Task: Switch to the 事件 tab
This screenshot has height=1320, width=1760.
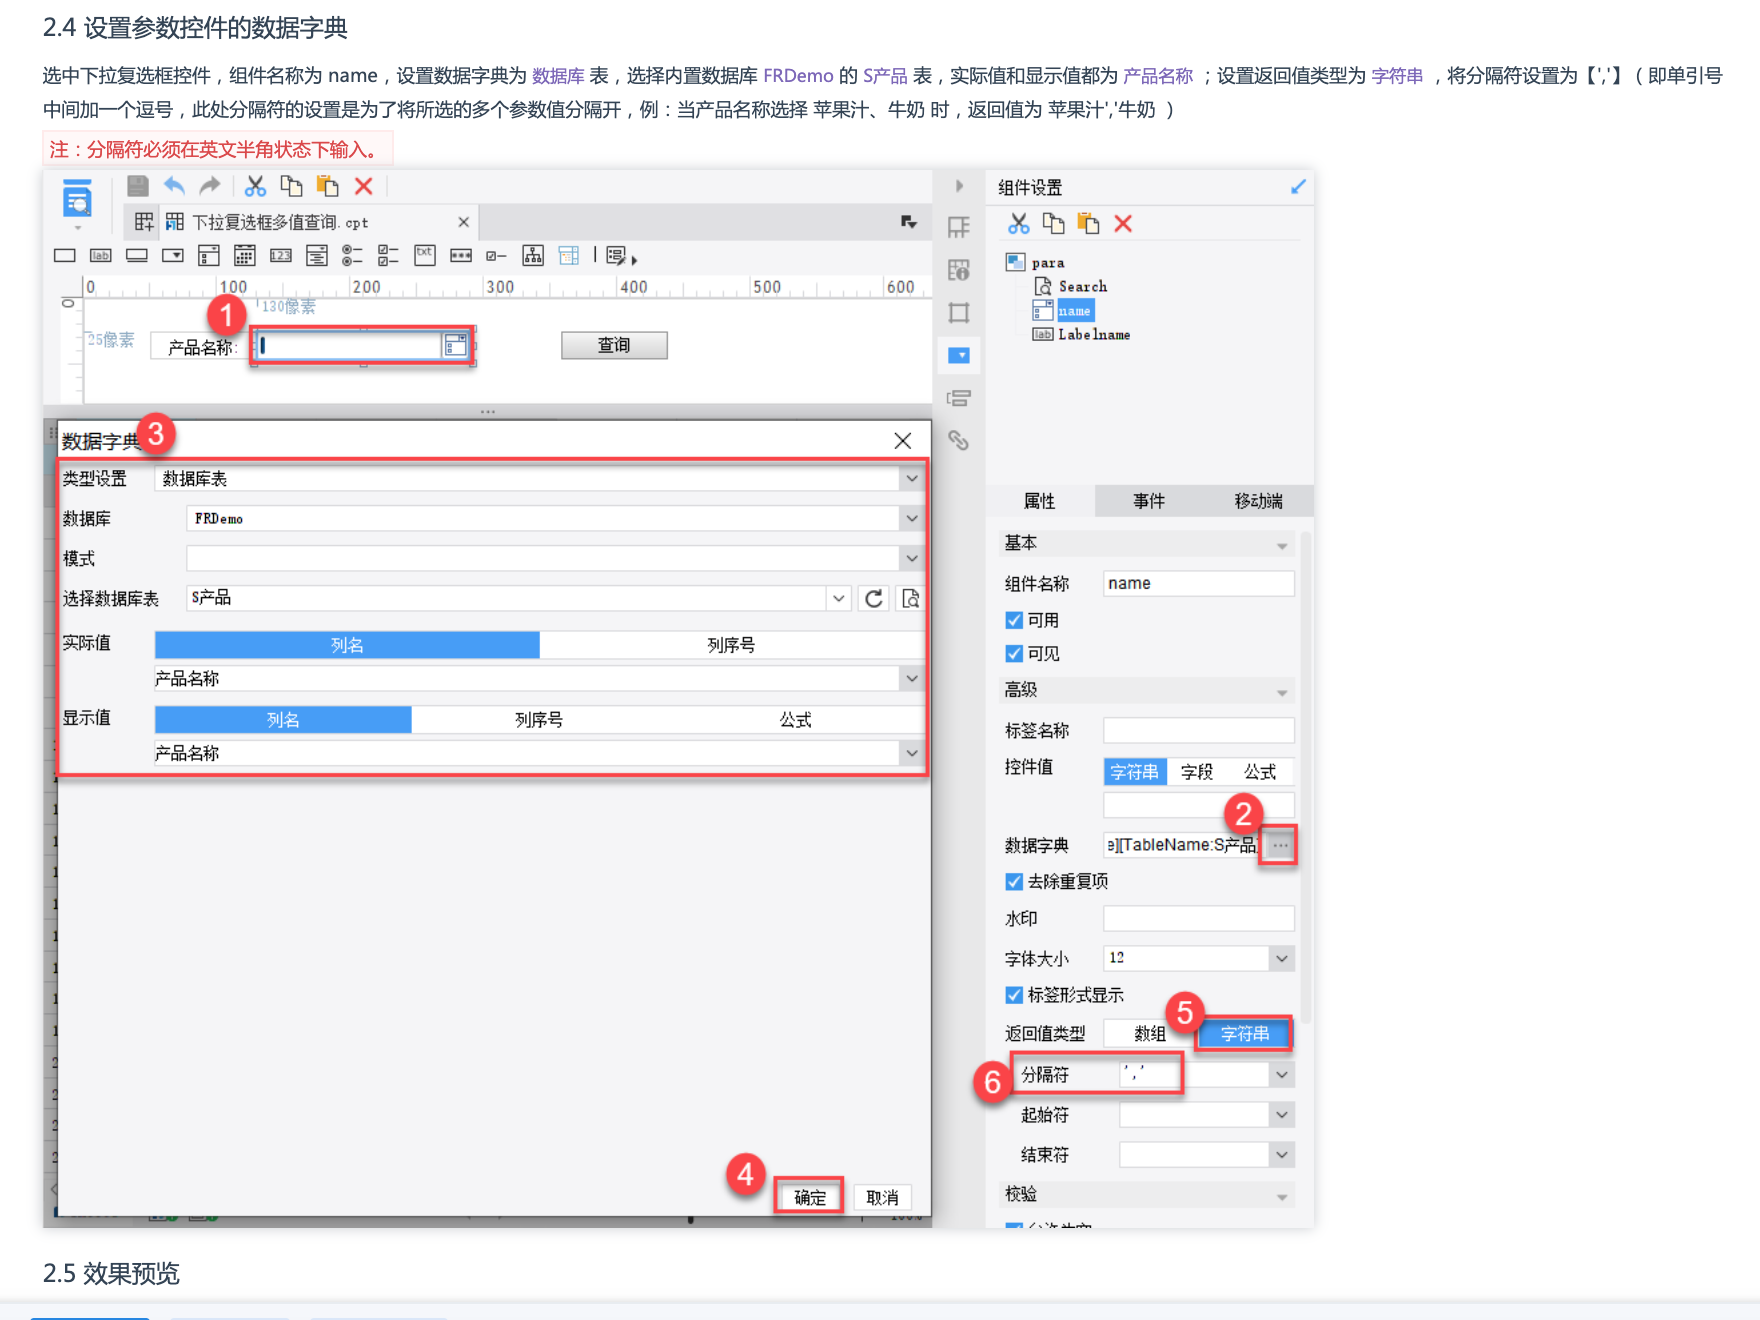Action: point(1149,501)
